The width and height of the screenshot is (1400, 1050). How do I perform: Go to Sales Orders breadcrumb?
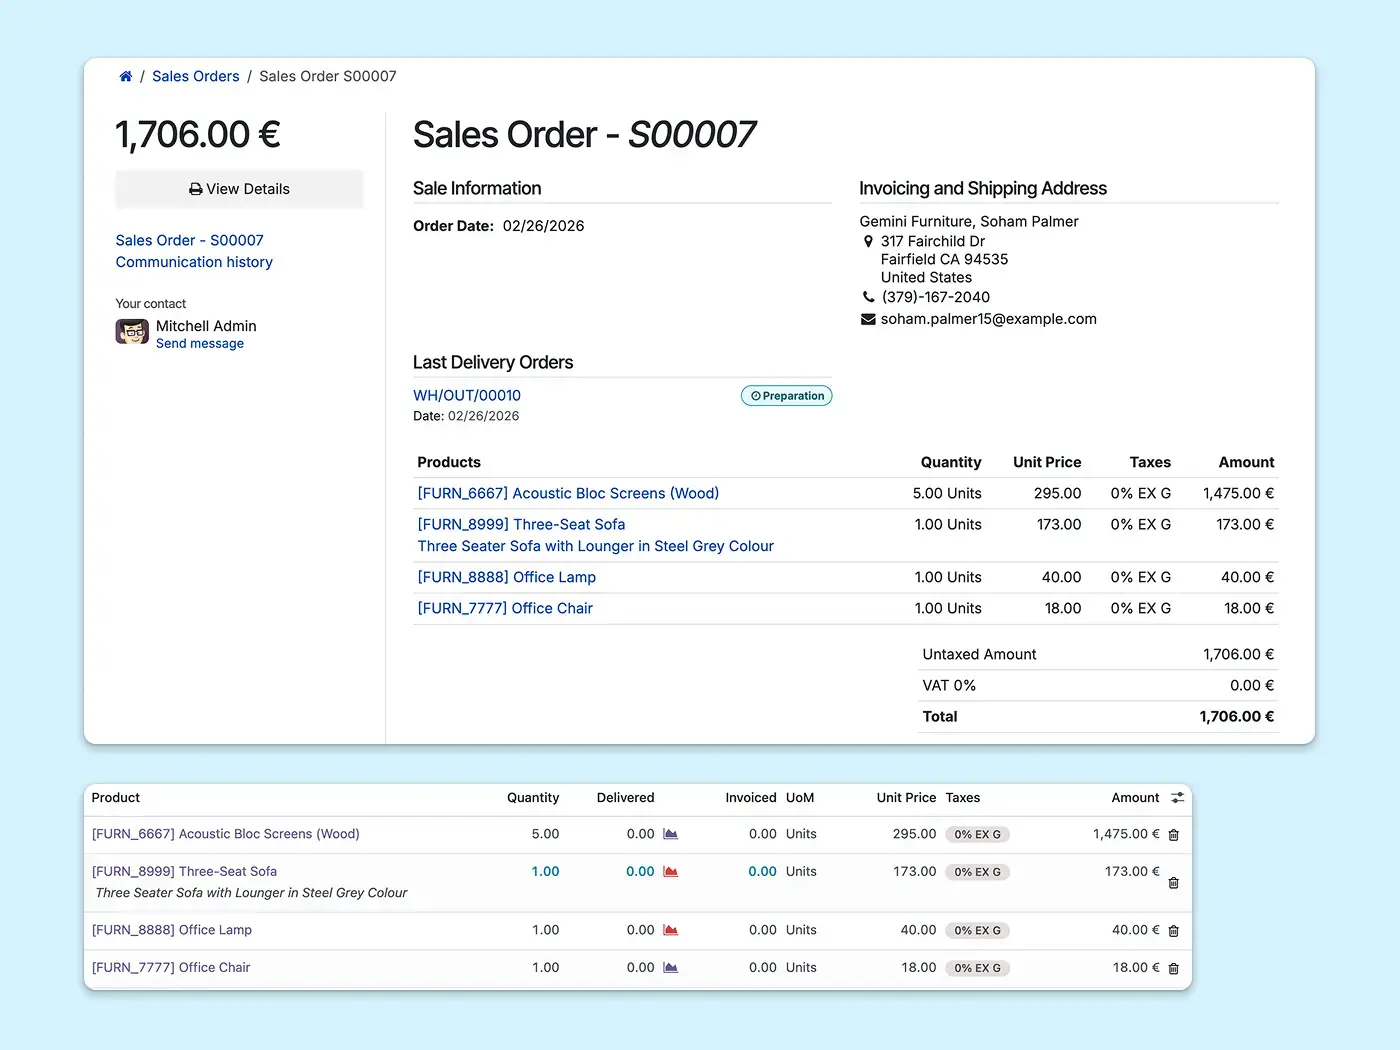point(195,76)
